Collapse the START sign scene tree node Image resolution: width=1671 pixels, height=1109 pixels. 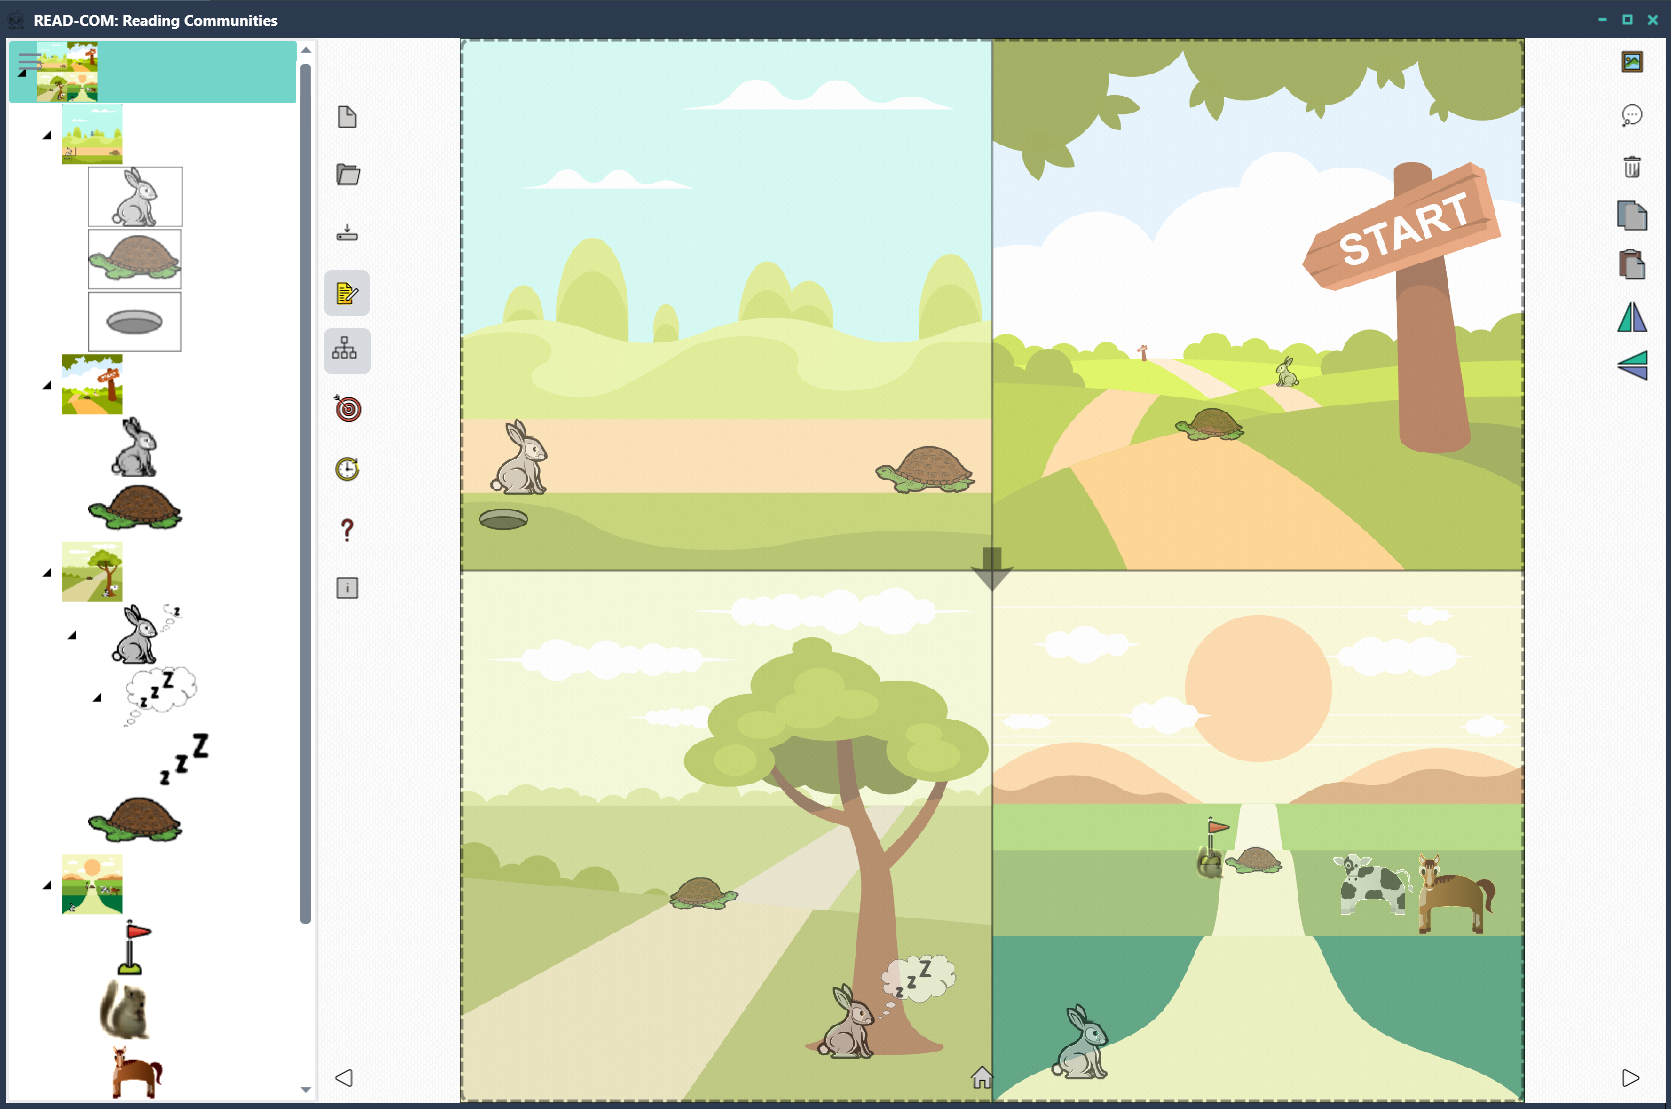click(x=47, y=385)
